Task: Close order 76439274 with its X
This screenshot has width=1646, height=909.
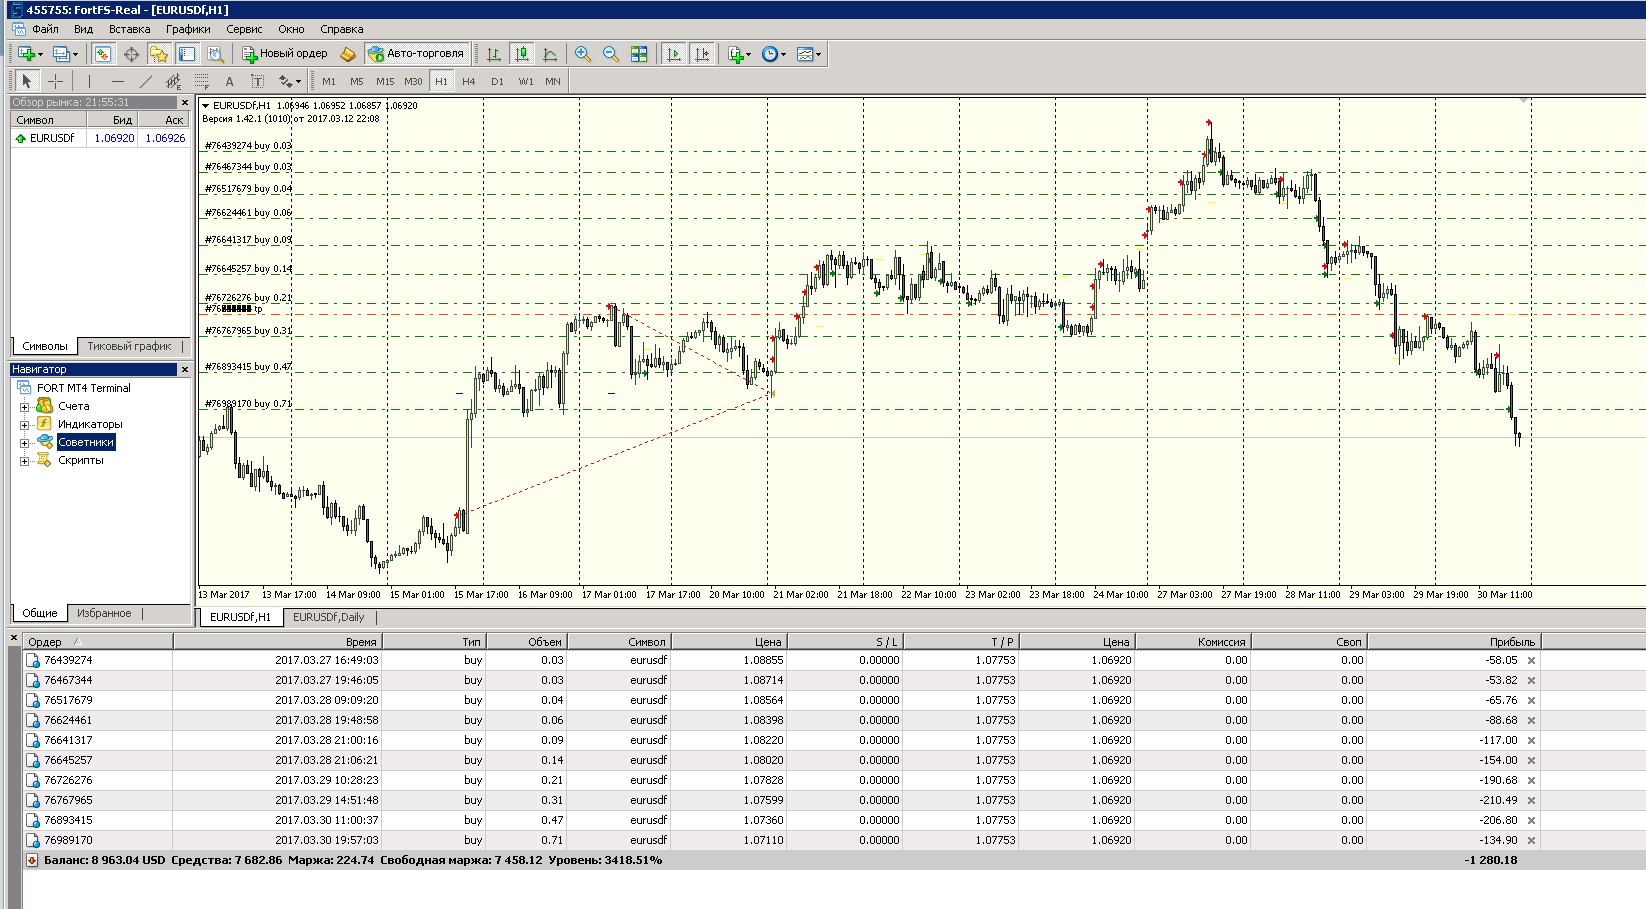Action: (1531, 661)
